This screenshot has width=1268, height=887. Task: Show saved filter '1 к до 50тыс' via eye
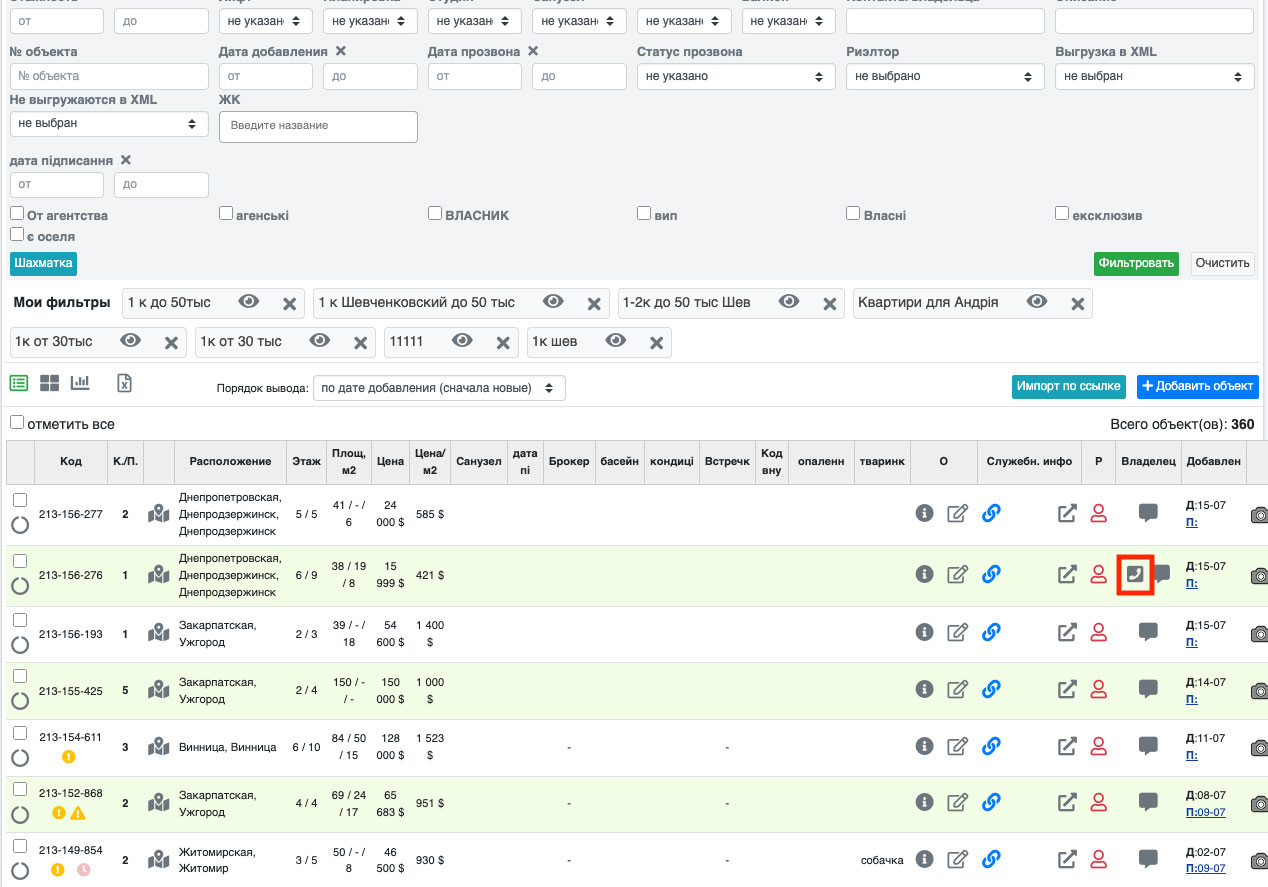(x=249, y=302)
